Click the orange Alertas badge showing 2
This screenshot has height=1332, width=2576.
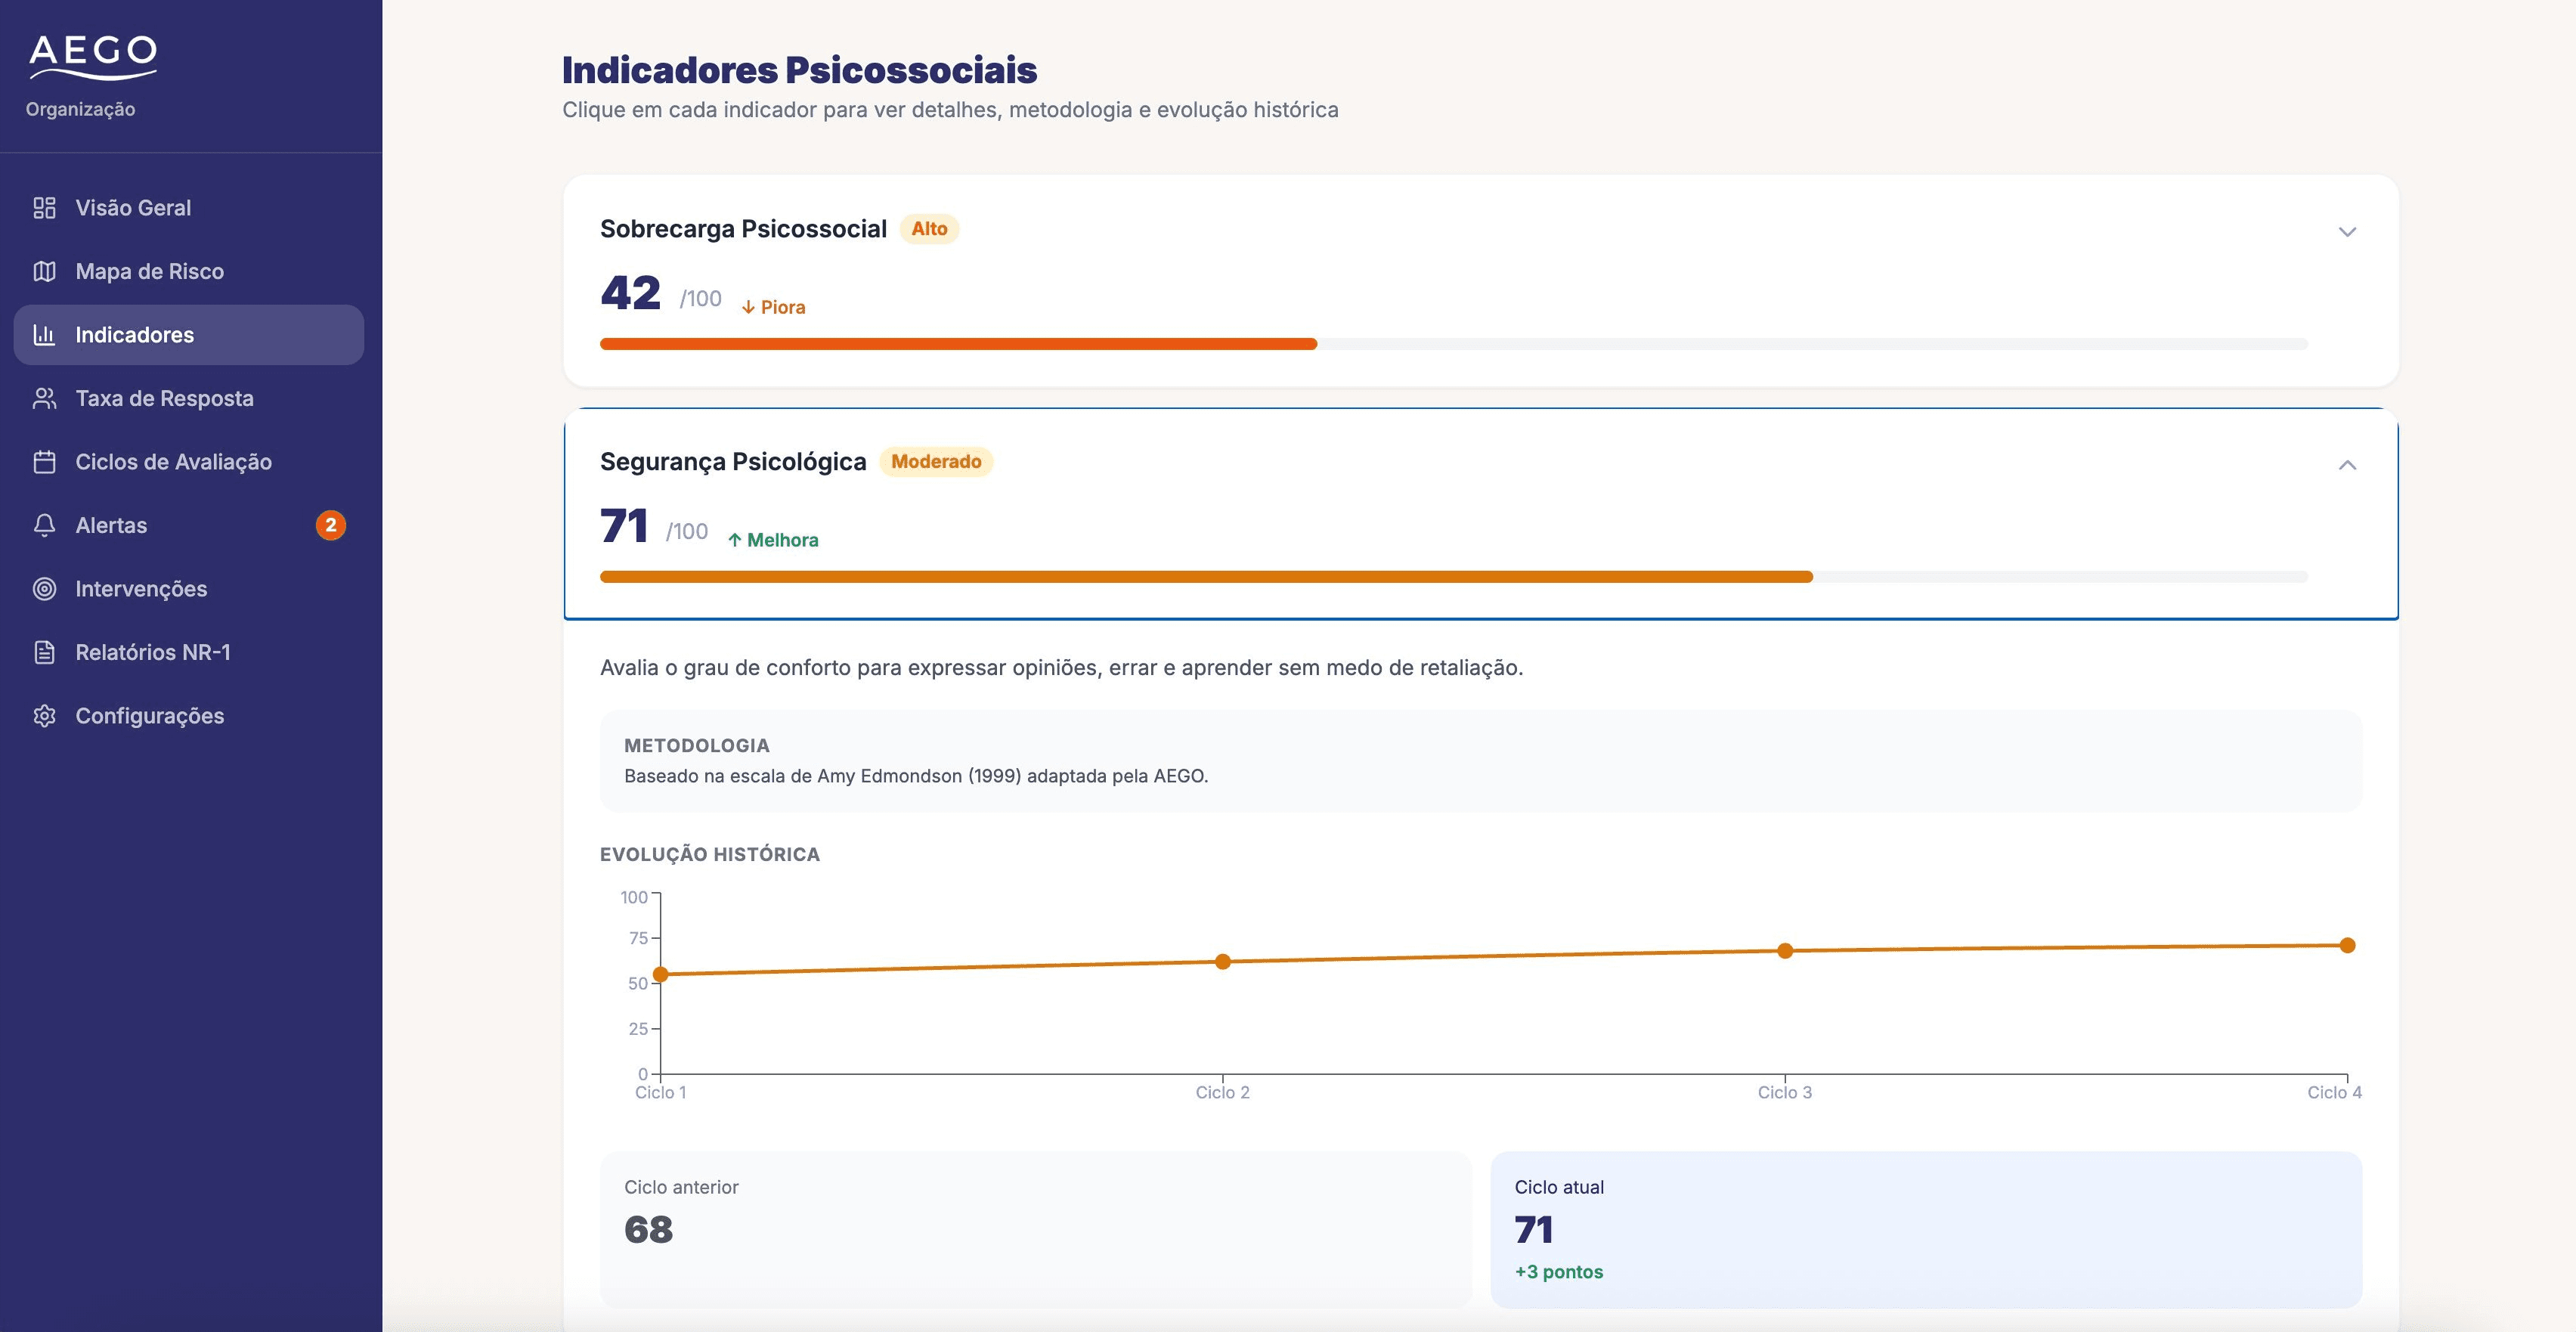tap(331, 525)
